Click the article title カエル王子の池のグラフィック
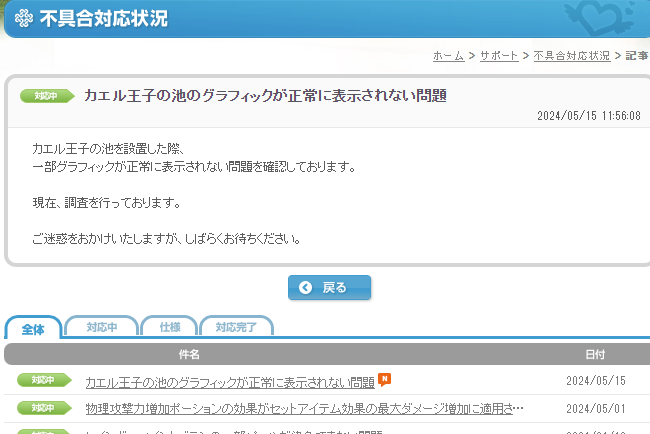650x434 pixels. [x=265, y=96]
